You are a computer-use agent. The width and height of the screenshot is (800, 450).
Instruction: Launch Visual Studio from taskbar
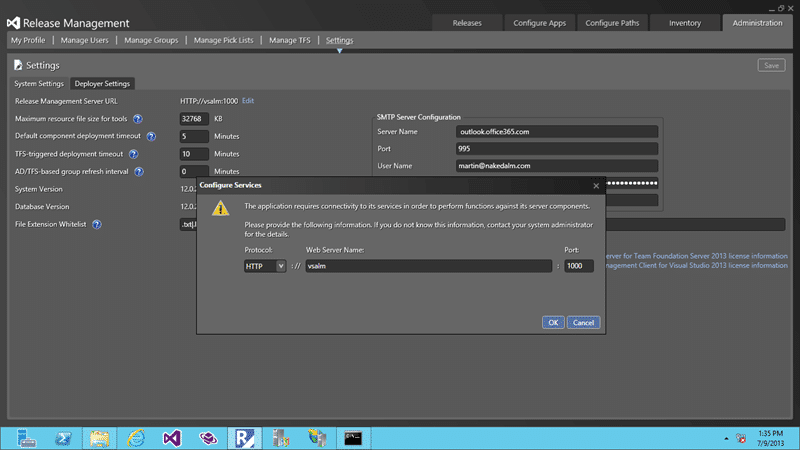tap(172, 438)
